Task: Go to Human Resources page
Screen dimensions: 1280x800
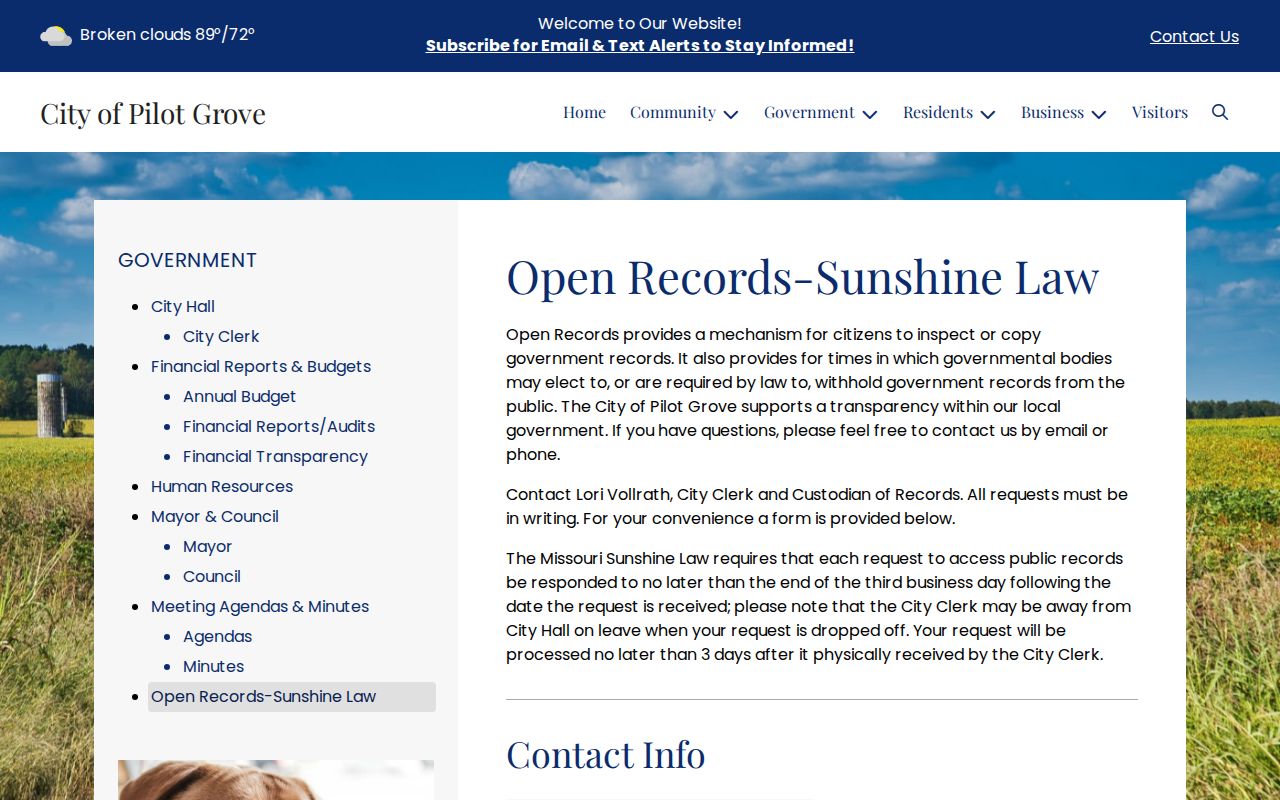Action: (x=222, y=486)
